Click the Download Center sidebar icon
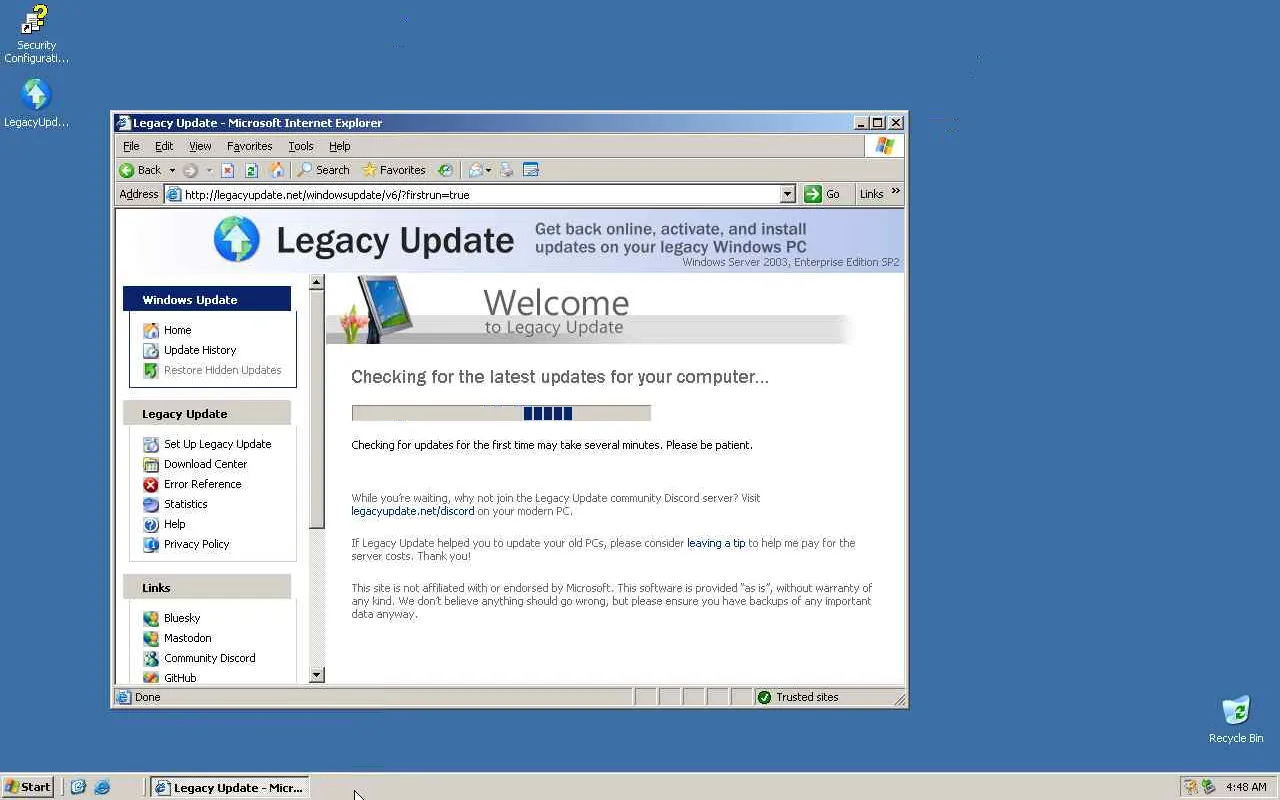Viewport: 1280px width, 800px height. [x=151, y=464]
